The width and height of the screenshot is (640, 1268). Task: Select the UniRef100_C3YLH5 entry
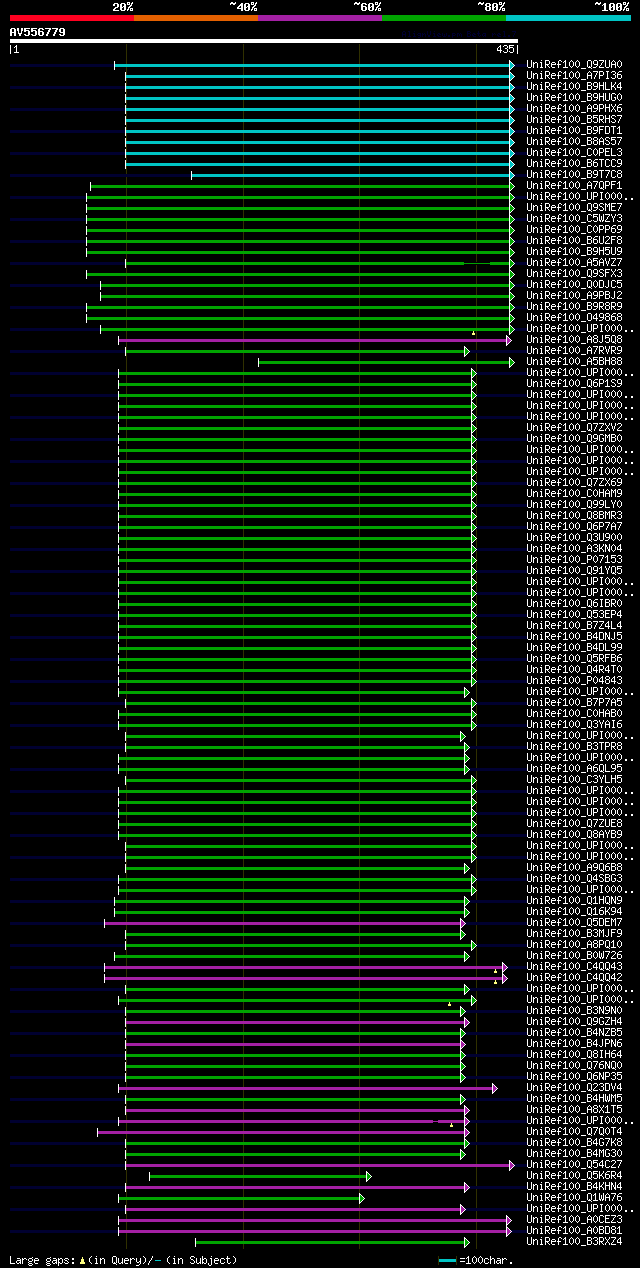pos(574,780)
